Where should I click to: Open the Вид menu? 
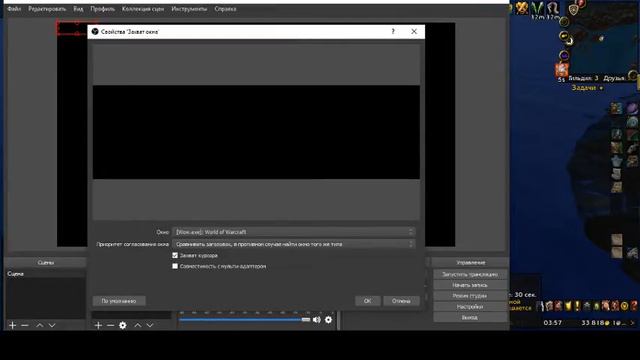click(78, 9)
